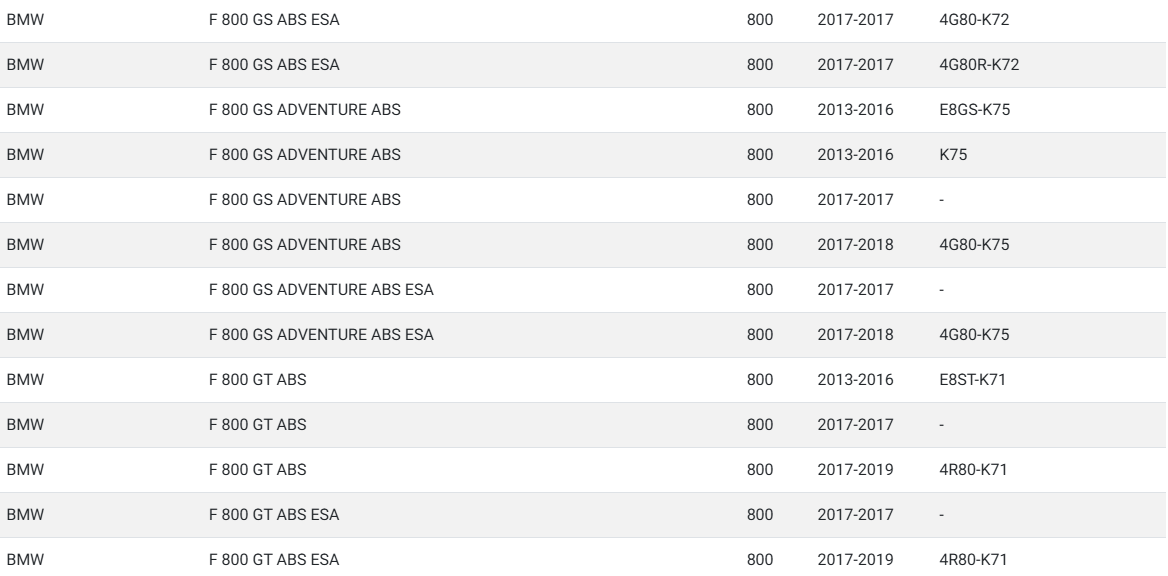1168x576 pixels.
Task: Click BMW make in the 4G80R-K72 row
Action: (x=25, y=65)
